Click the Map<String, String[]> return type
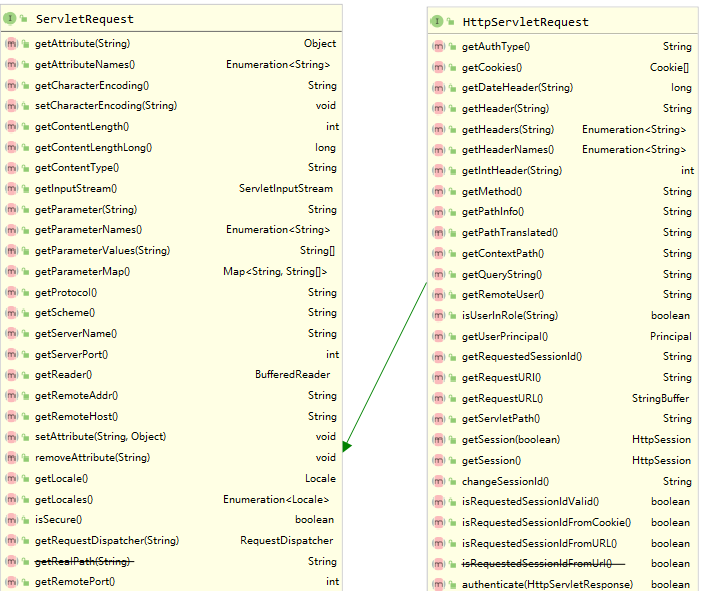The image size is (701, 591). click(x=275, y=271)
